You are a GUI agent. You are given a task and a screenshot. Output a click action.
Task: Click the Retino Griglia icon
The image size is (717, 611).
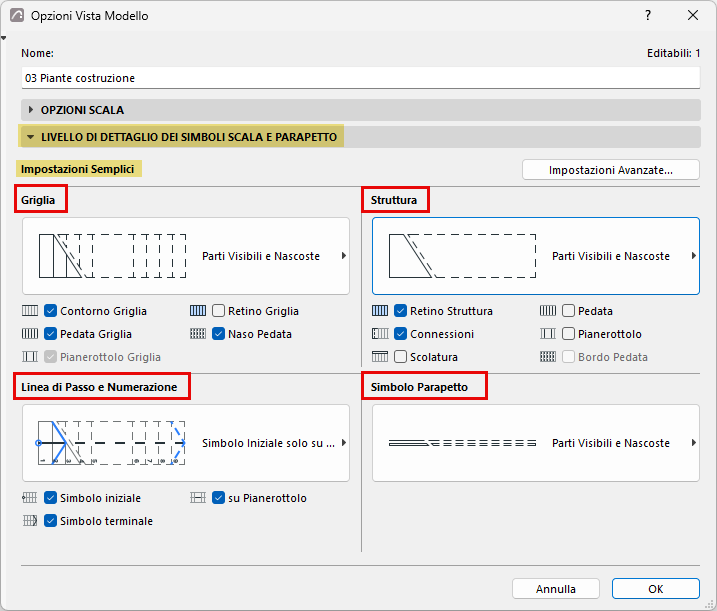click(198, 311)
